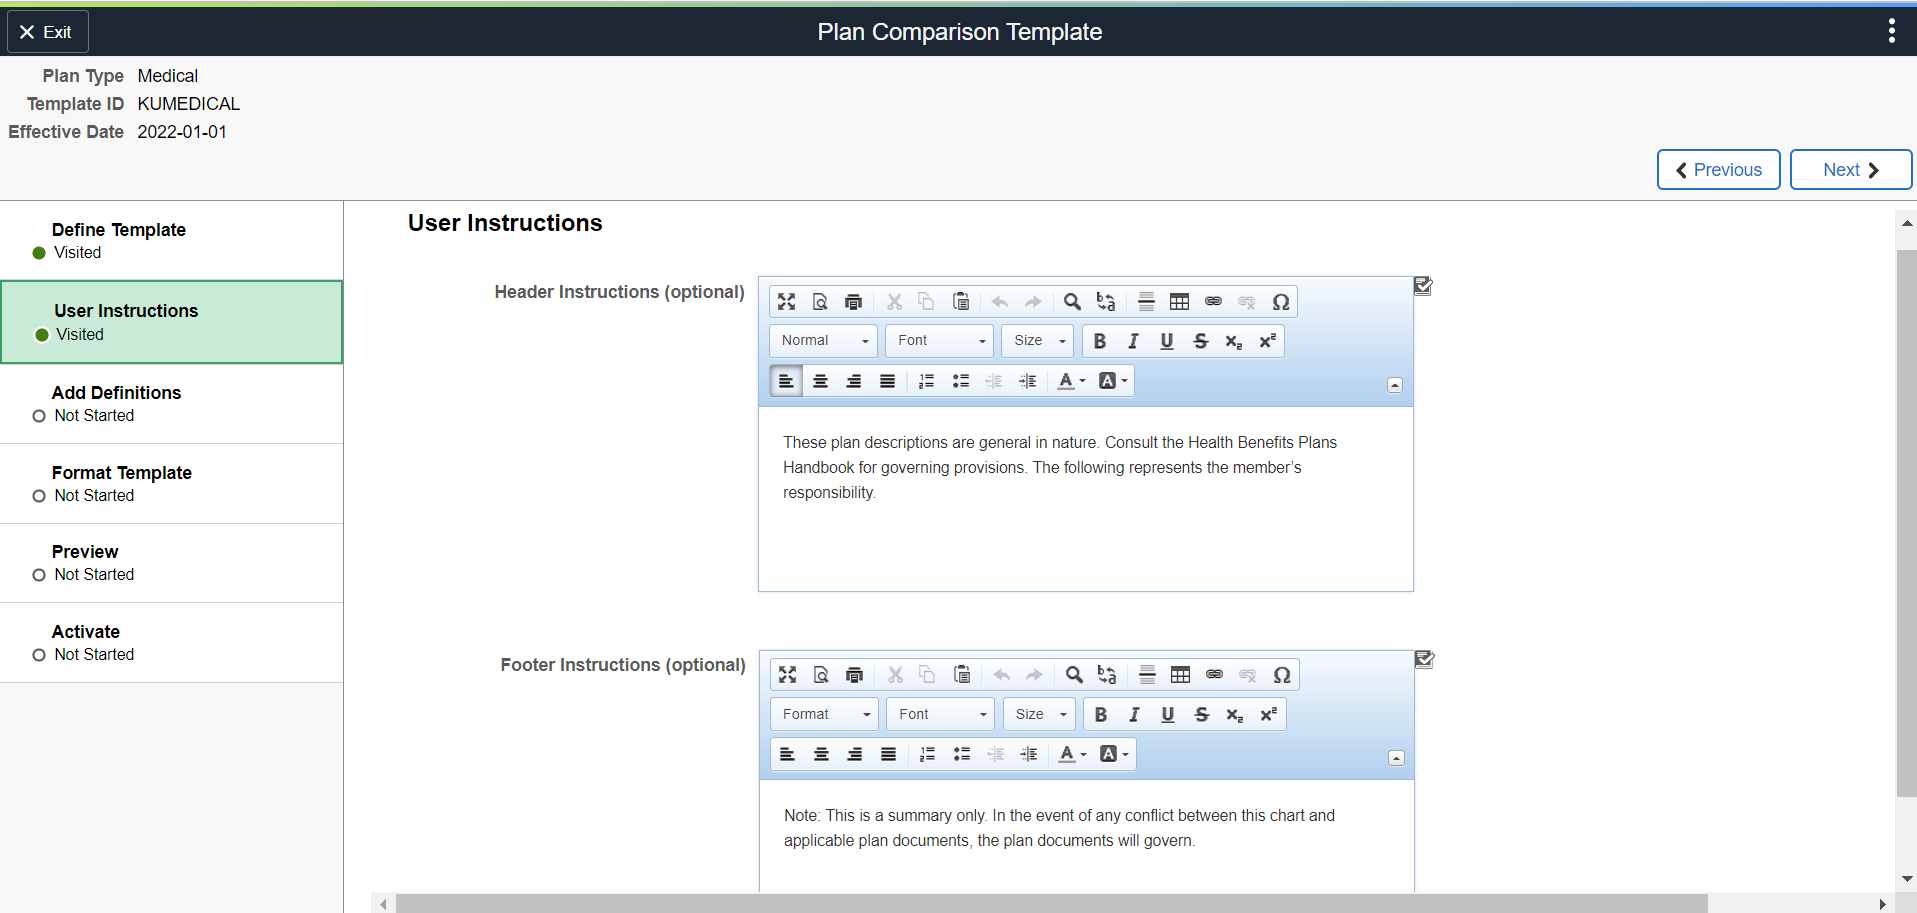Toggle underline in the header editor
1917x913 pixels.
1166,341
